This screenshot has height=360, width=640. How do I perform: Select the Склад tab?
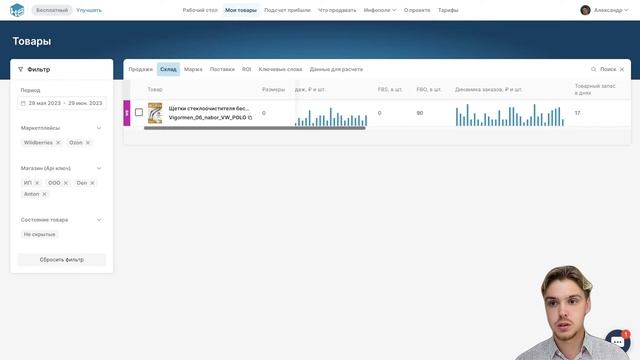coord(168,69)
